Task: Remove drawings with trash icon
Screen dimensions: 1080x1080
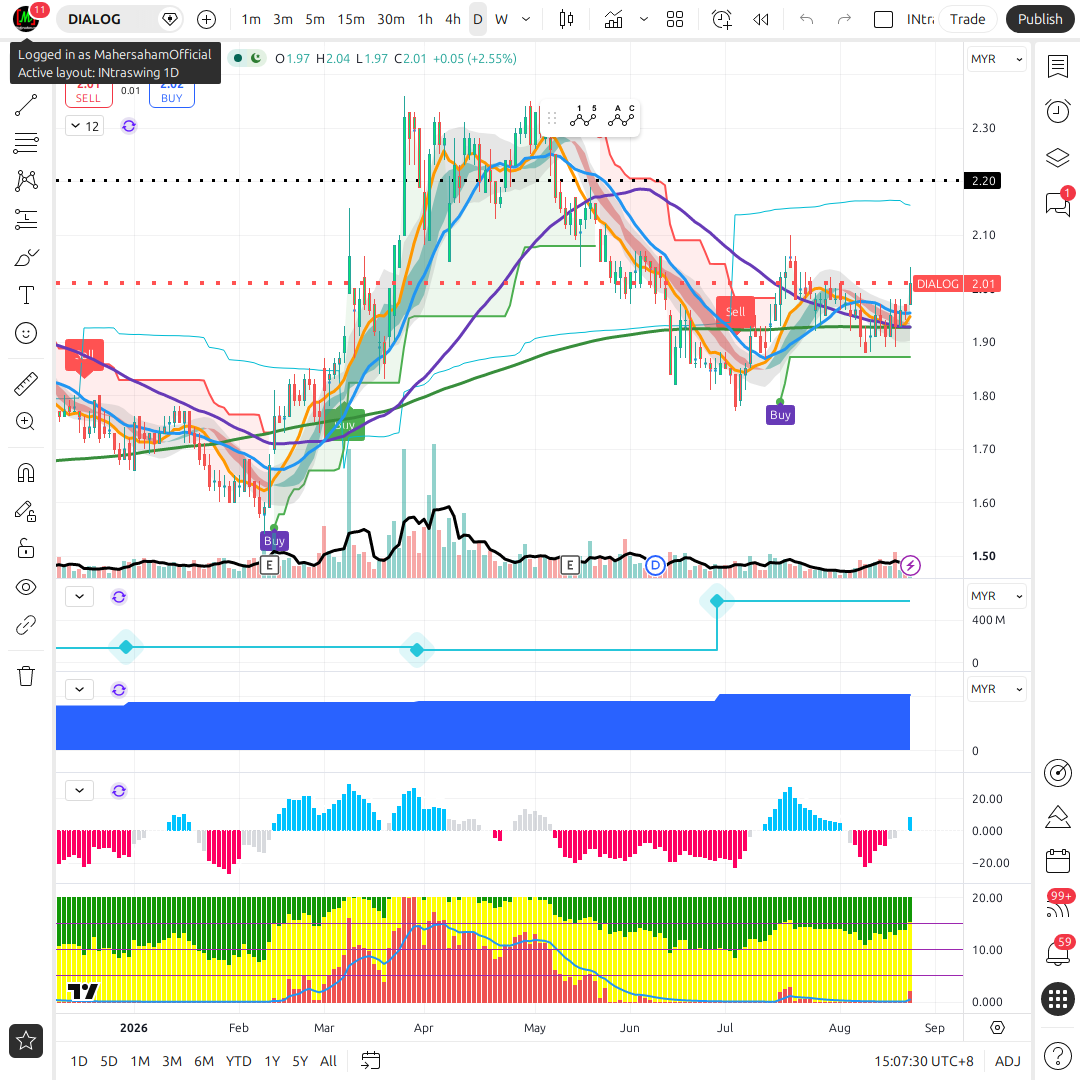Action: click(x=25, y=676)
